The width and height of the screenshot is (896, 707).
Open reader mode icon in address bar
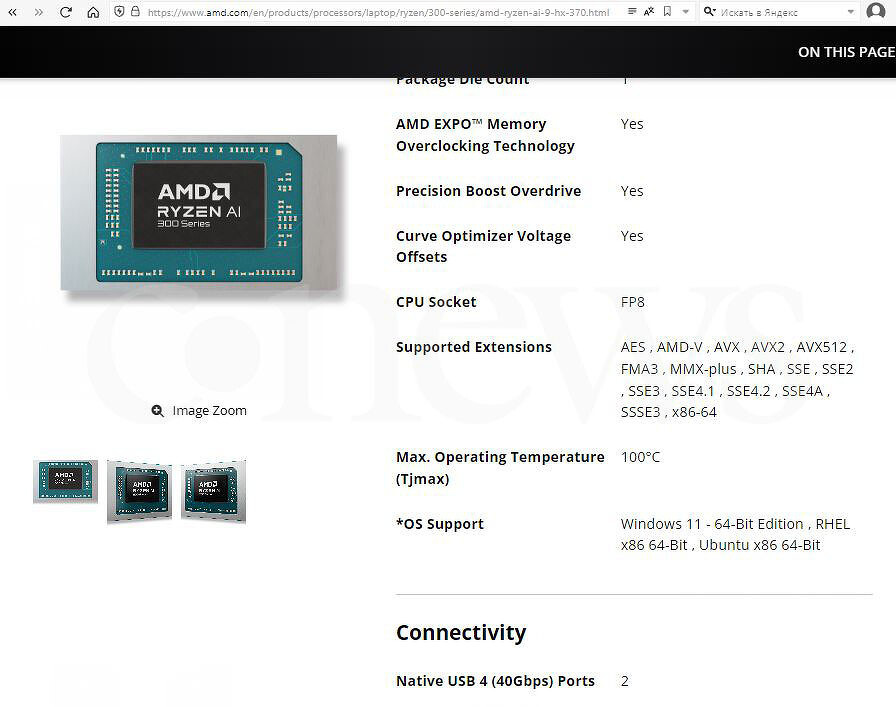pyautogui.click(x=632, y=11)
